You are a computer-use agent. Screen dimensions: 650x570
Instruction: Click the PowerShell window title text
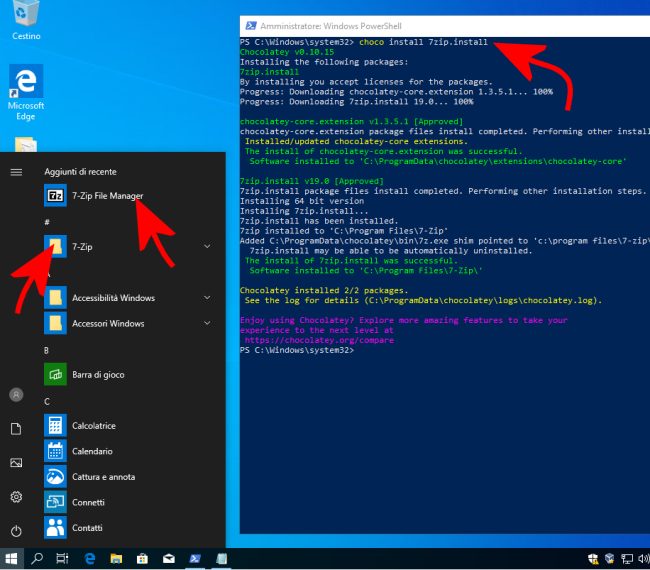coord(331,26)
